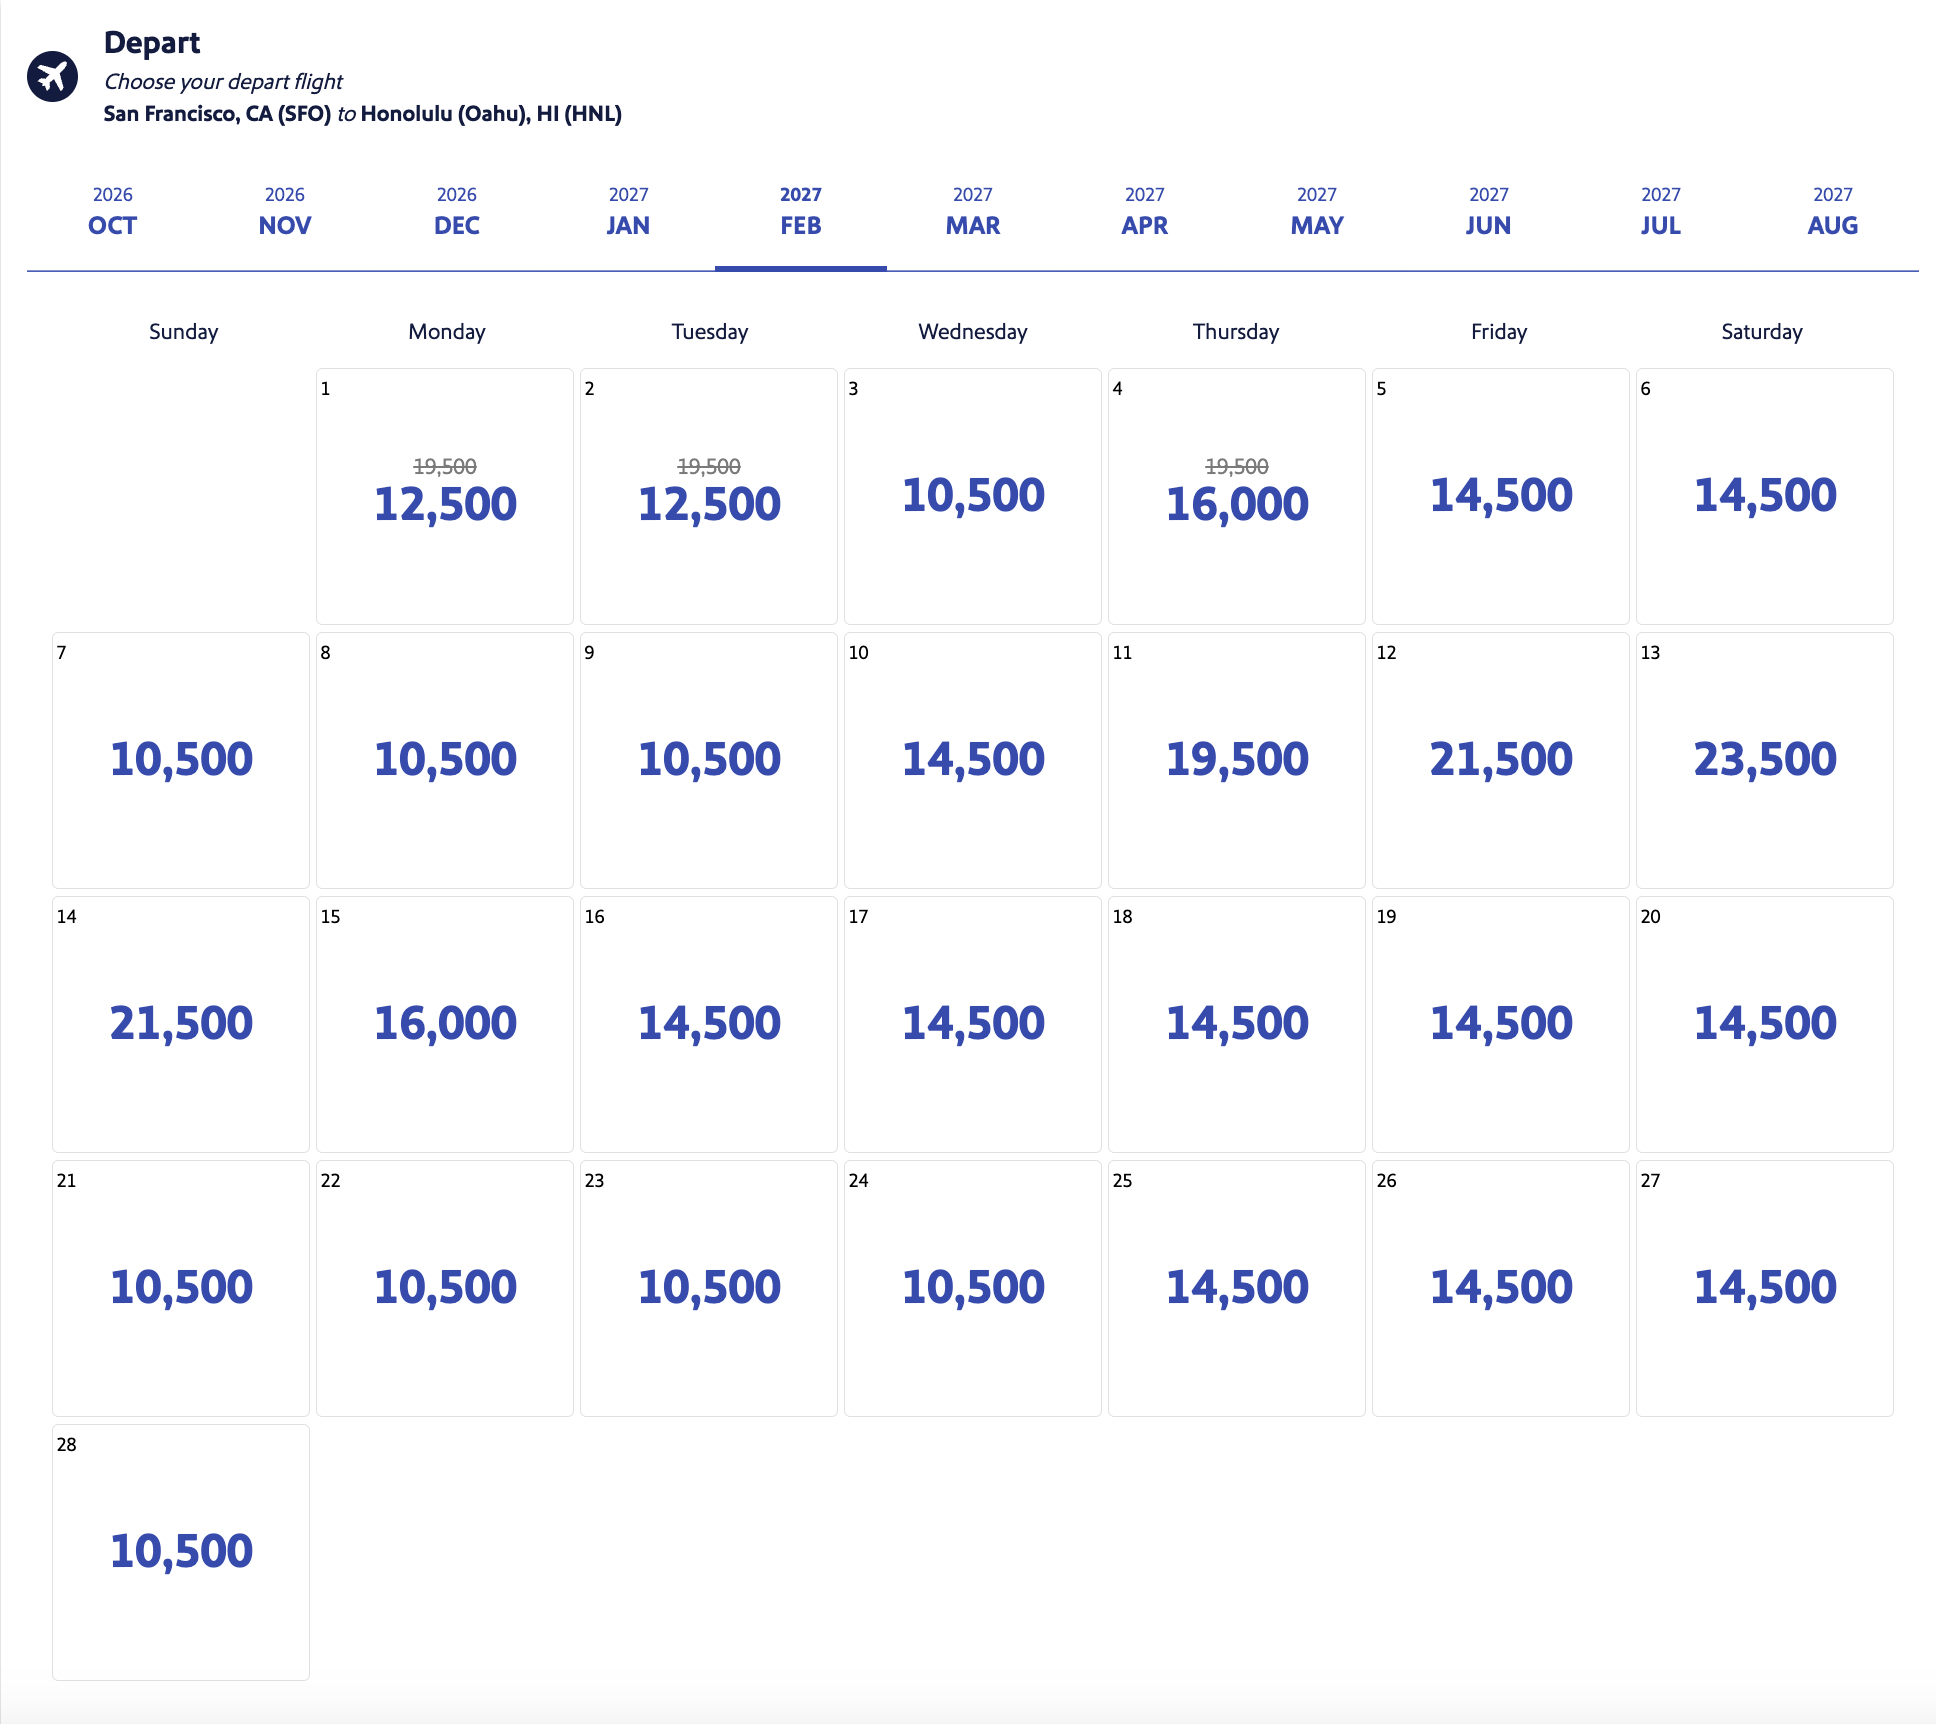The image size is (1936, 1724).
Task: Select February 24 fare cell
Action: [973, 1289]
